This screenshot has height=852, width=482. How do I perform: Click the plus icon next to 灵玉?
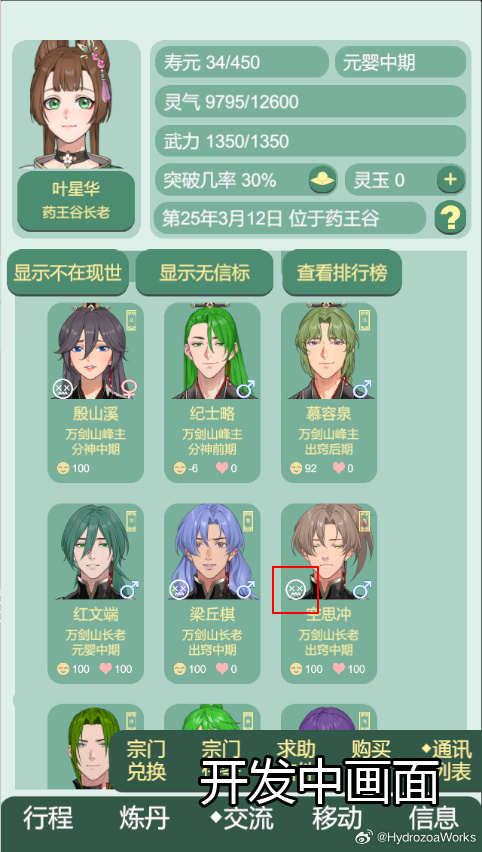pos(450,179)
